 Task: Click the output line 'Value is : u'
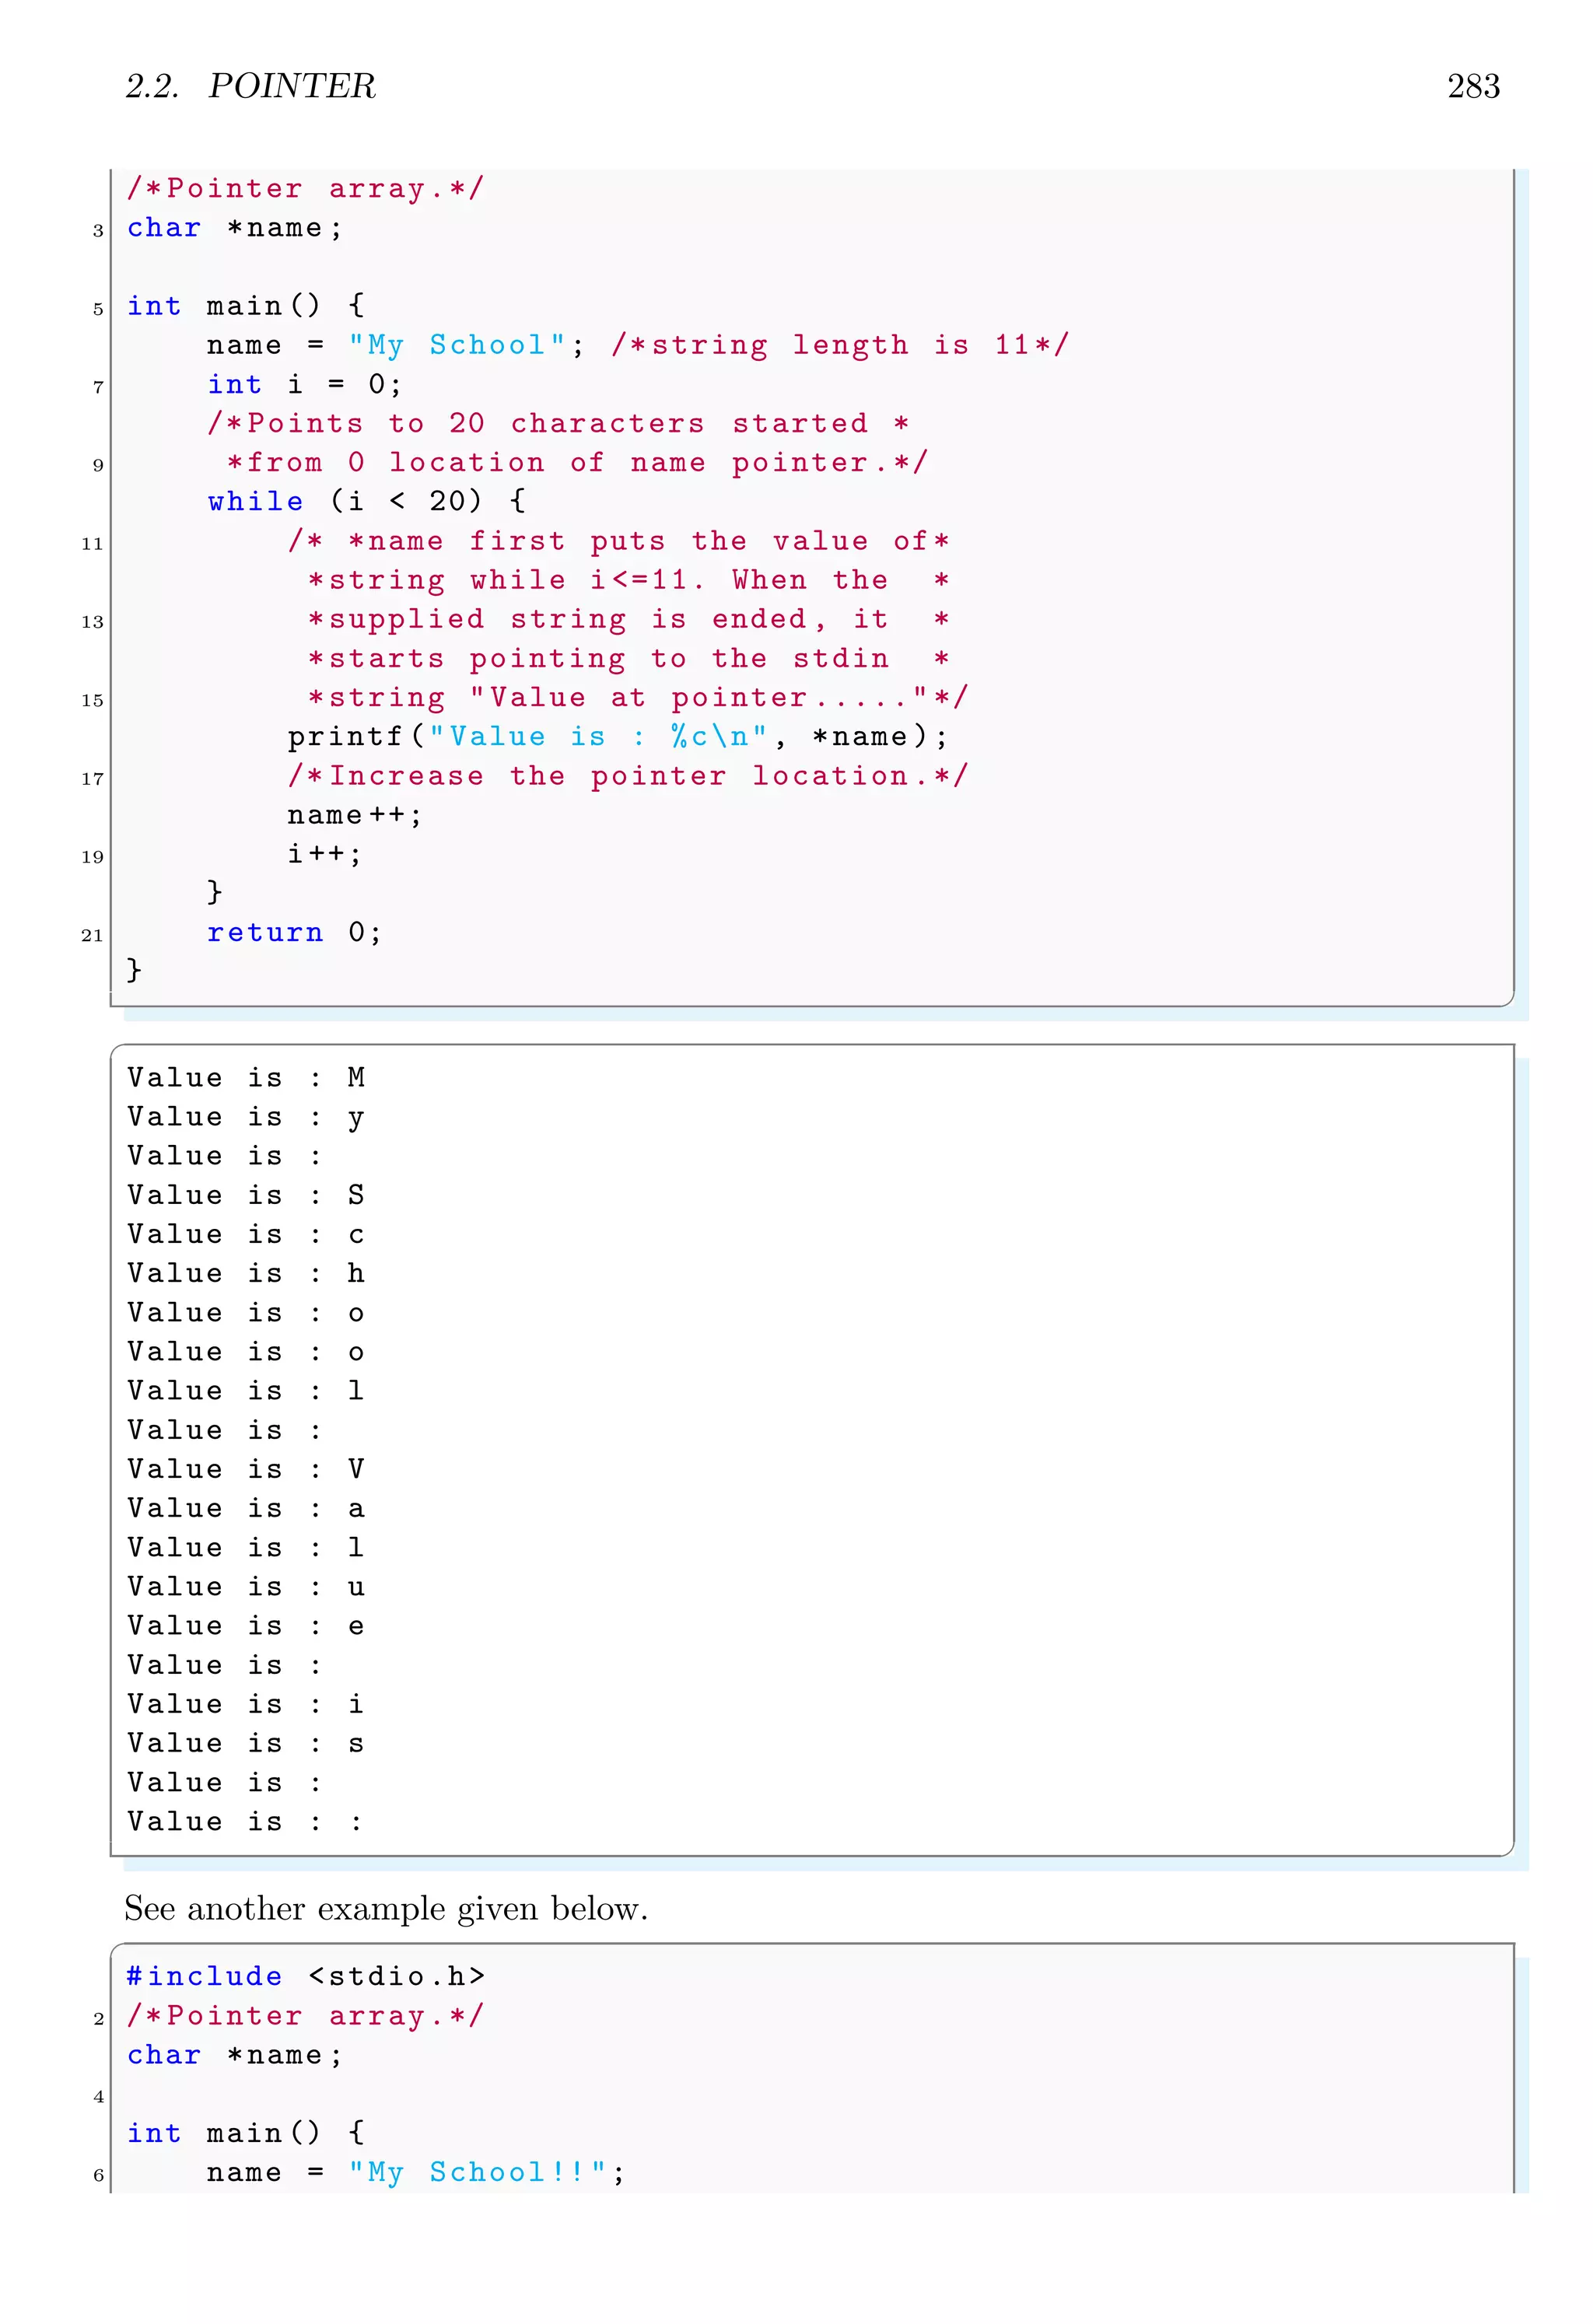[246, 1587]
